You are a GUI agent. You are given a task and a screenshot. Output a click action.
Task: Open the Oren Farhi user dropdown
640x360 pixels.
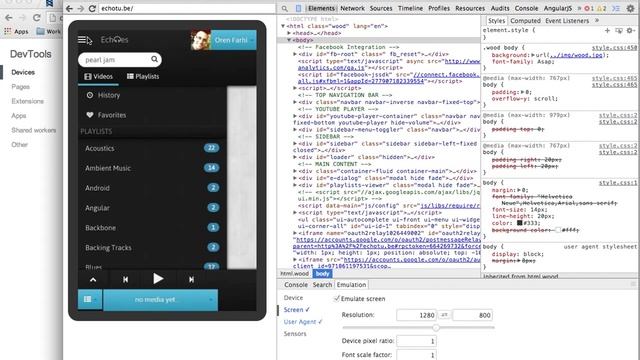coord(233,40)
